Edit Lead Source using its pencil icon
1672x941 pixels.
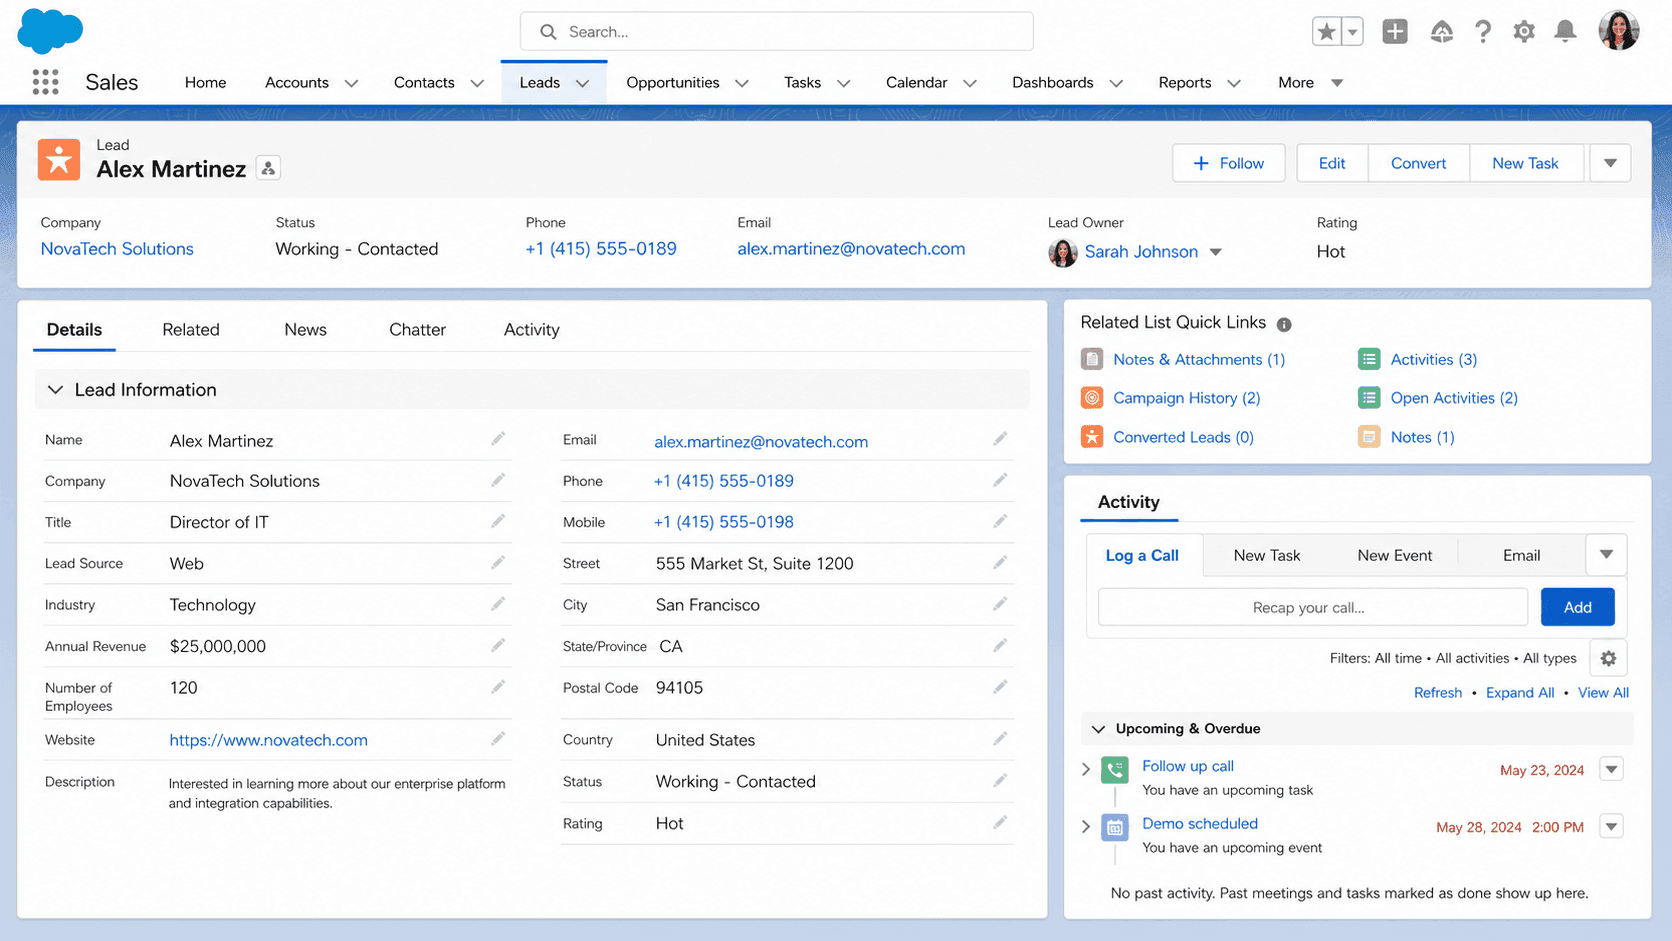[498, 563]
